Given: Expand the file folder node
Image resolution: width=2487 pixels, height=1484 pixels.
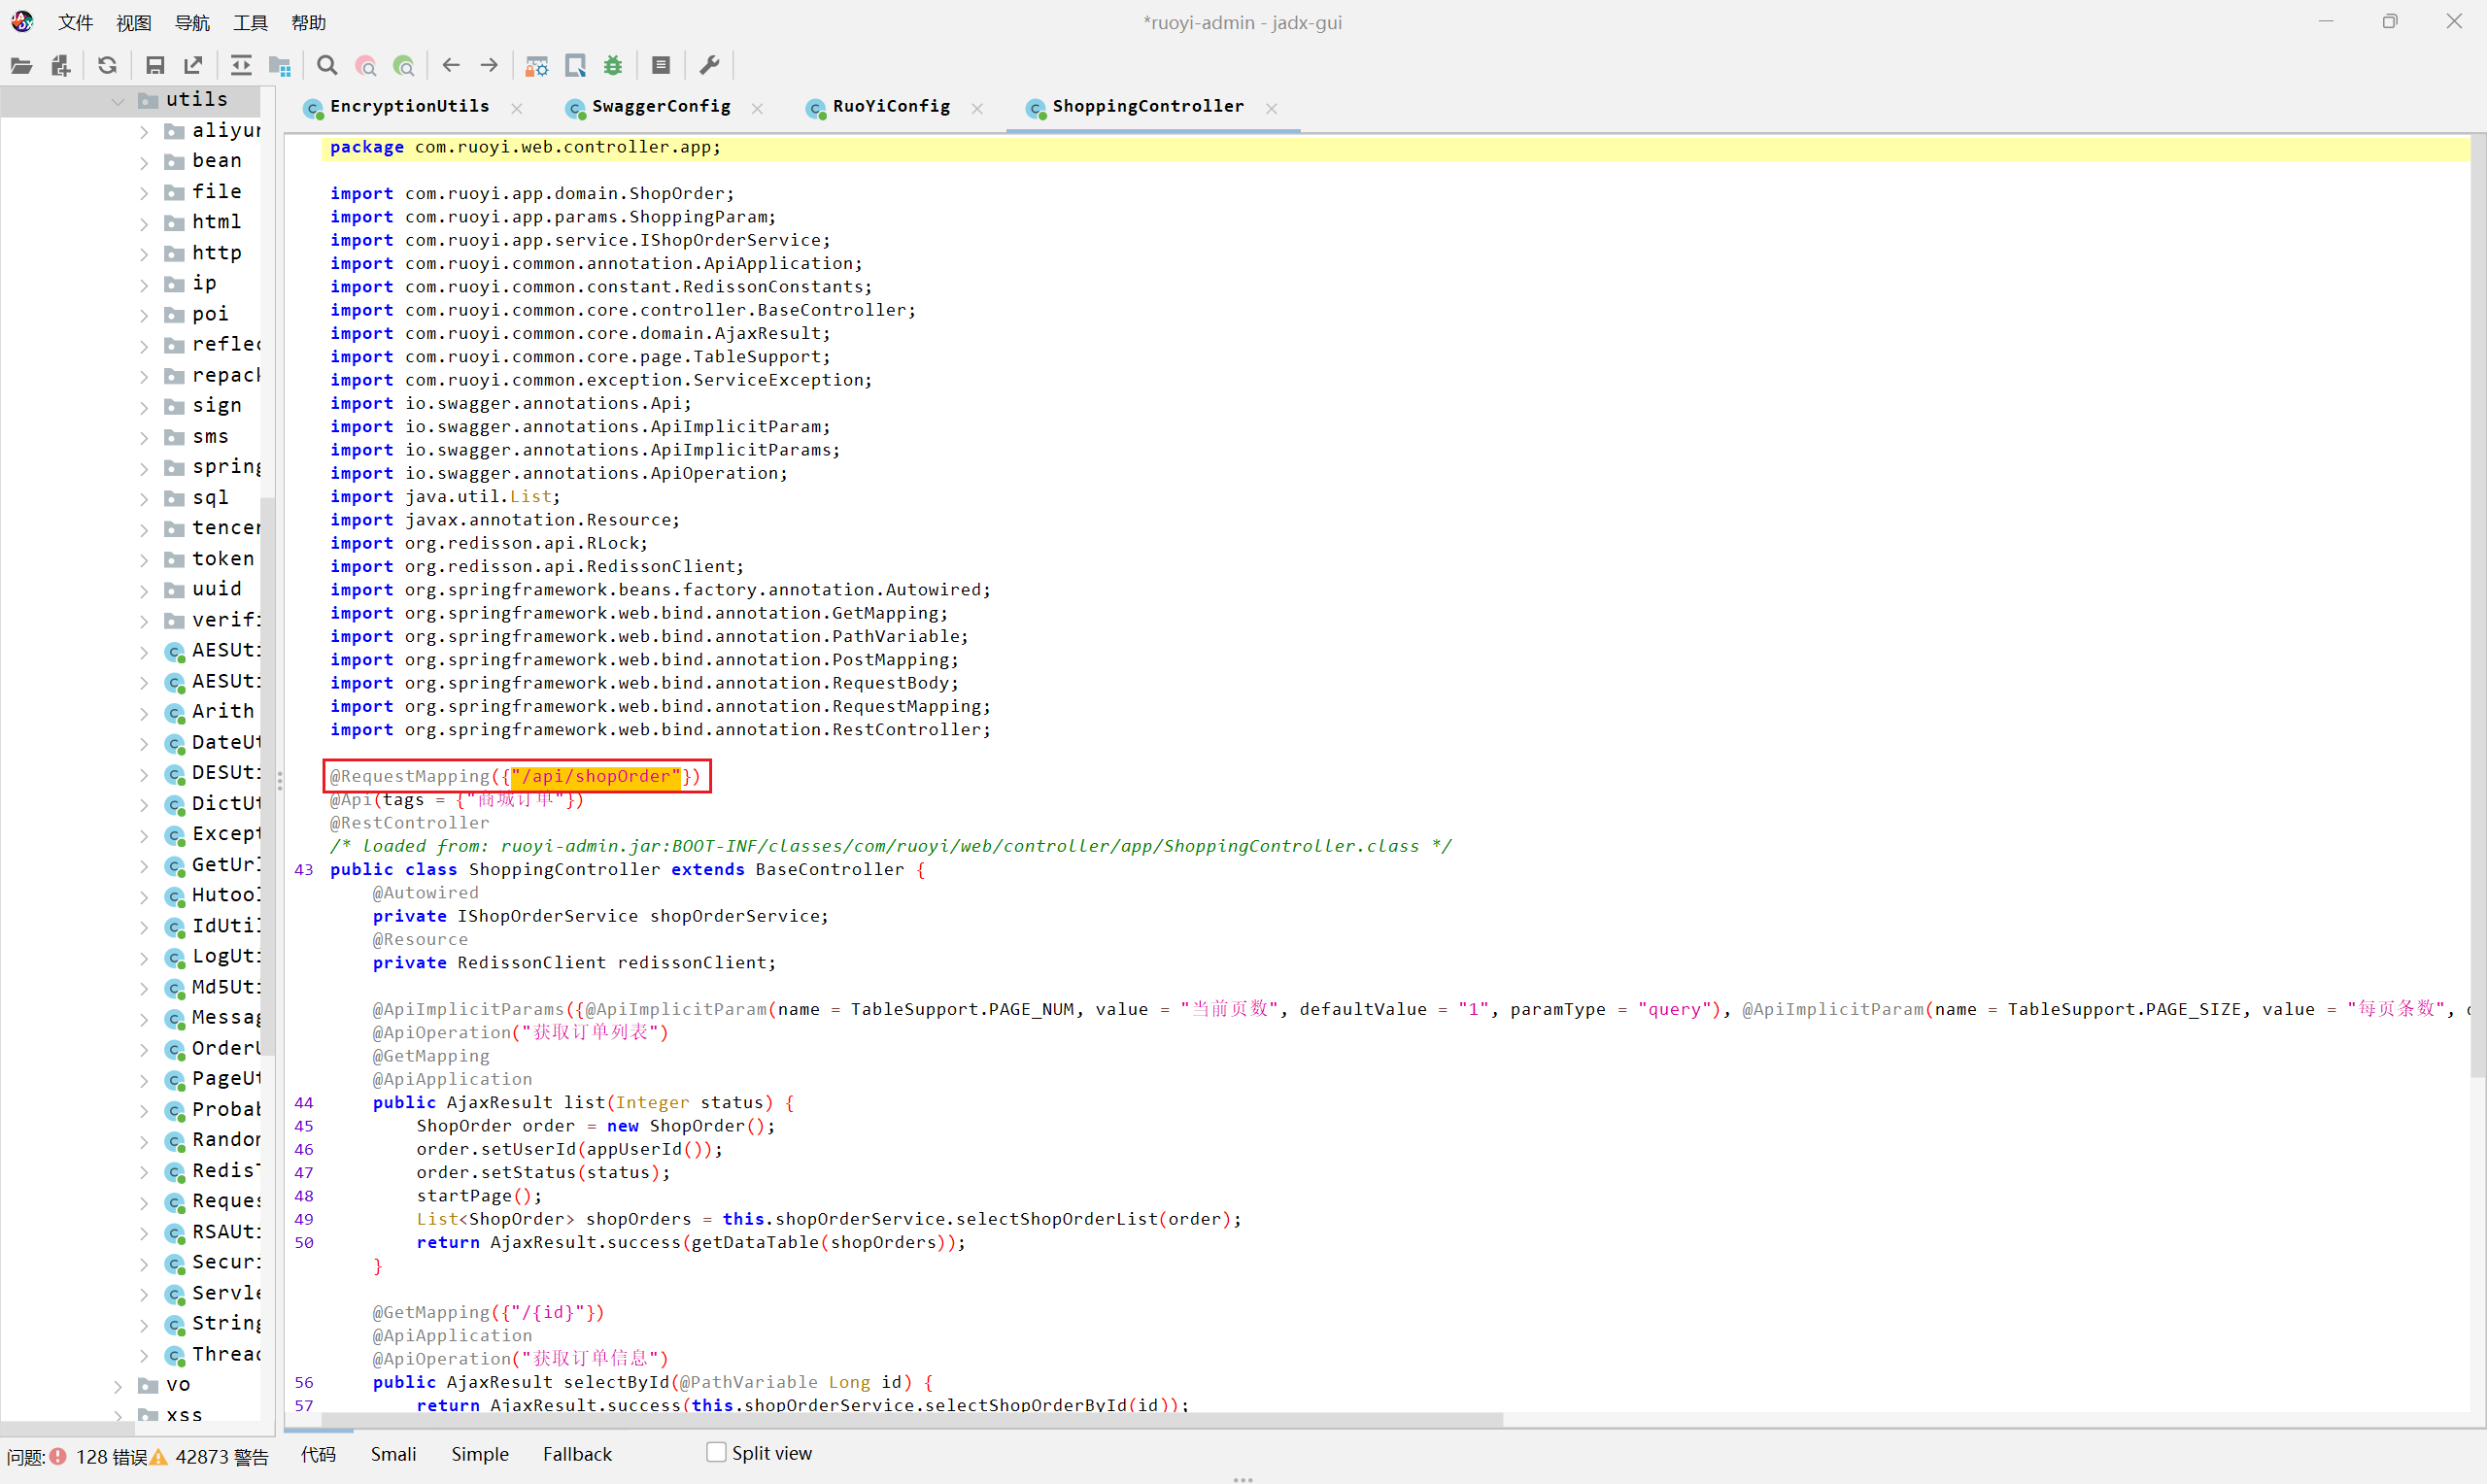Looking at the screenshot, I should 144,192.
